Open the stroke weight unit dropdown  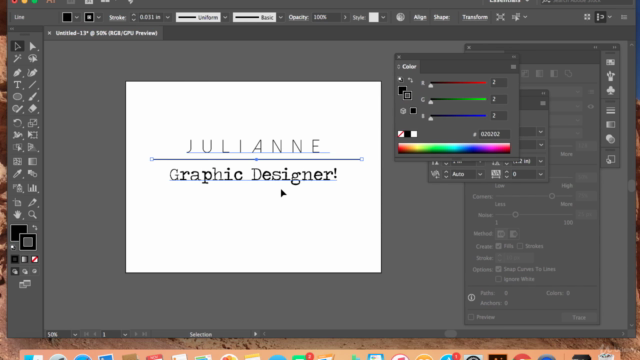(167, 17)
